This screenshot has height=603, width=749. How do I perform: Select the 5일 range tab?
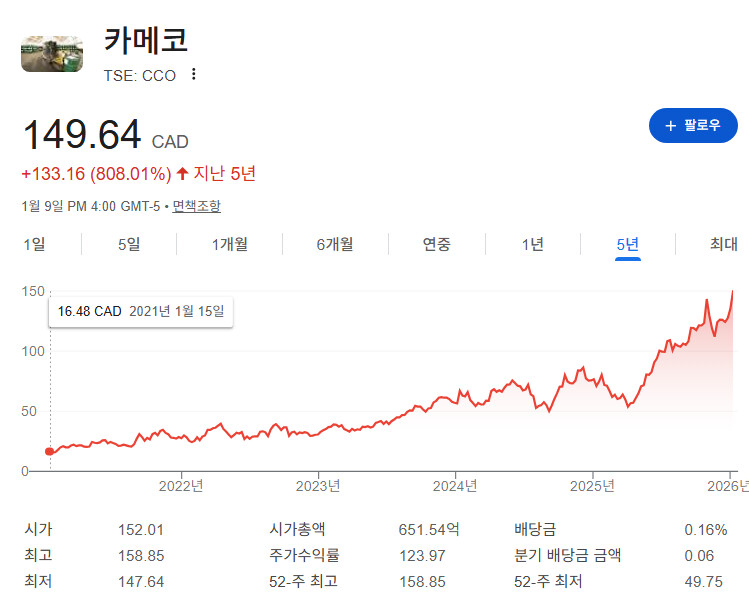tap(129, 244)
